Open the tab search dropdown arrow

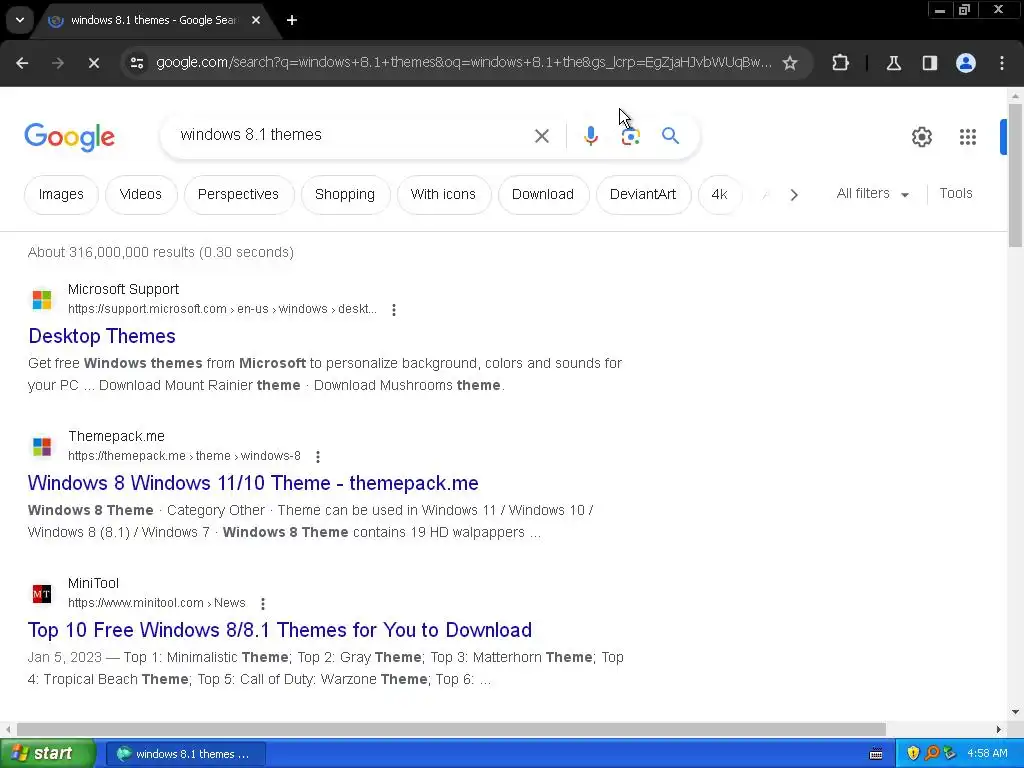(x=20, y=20)
